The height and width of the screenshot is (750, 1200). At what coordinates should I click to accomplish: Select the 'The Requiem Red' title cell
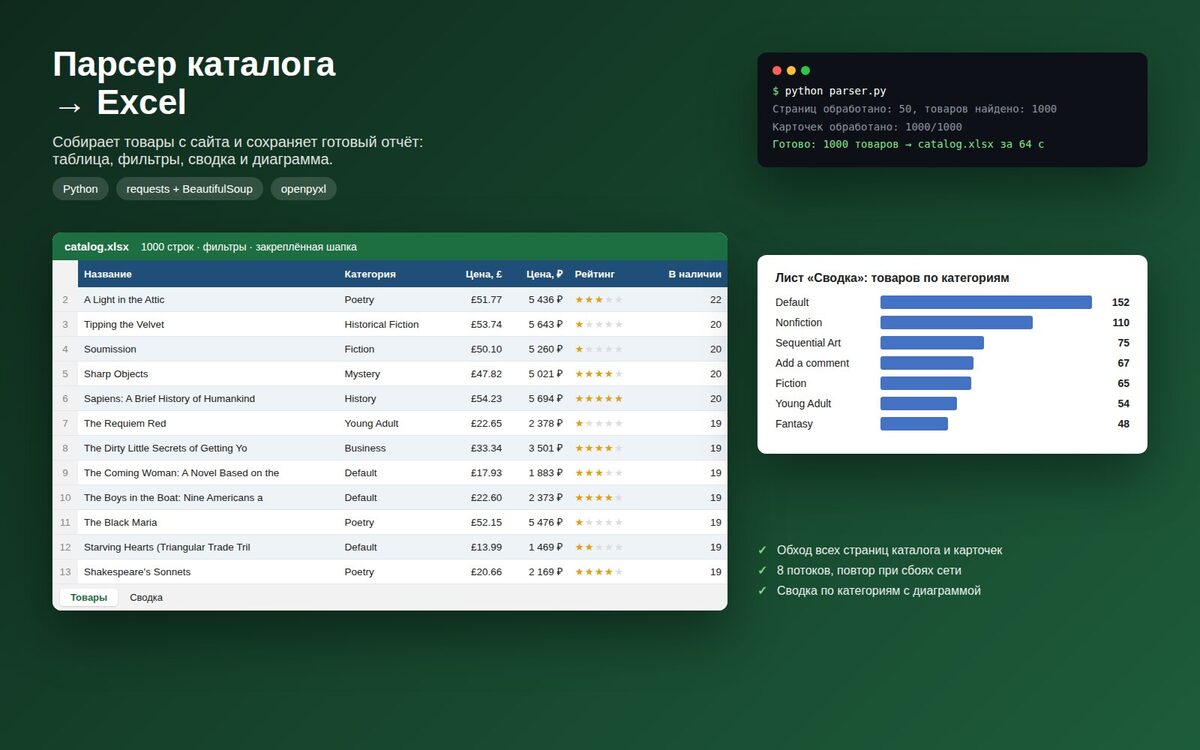point(208,424)
